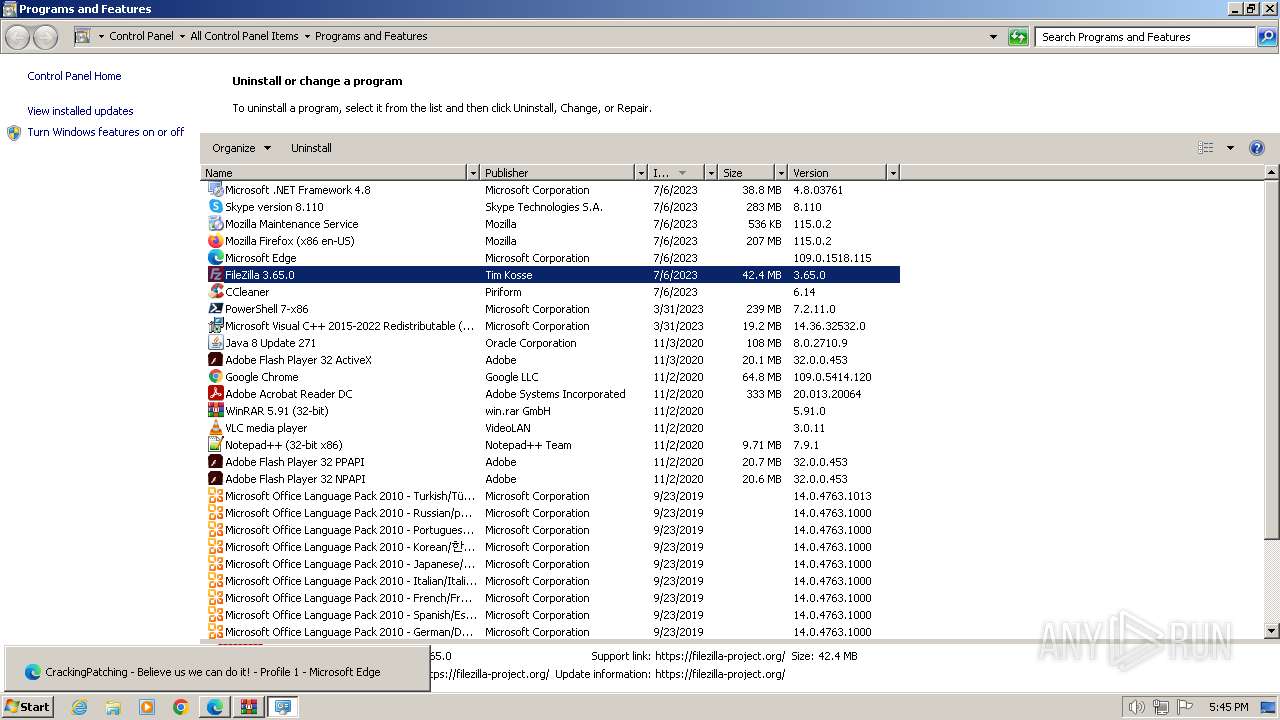Open the Control Panel Home link
The width and height of the screenshot is (1280, 720).
(74, 76)
